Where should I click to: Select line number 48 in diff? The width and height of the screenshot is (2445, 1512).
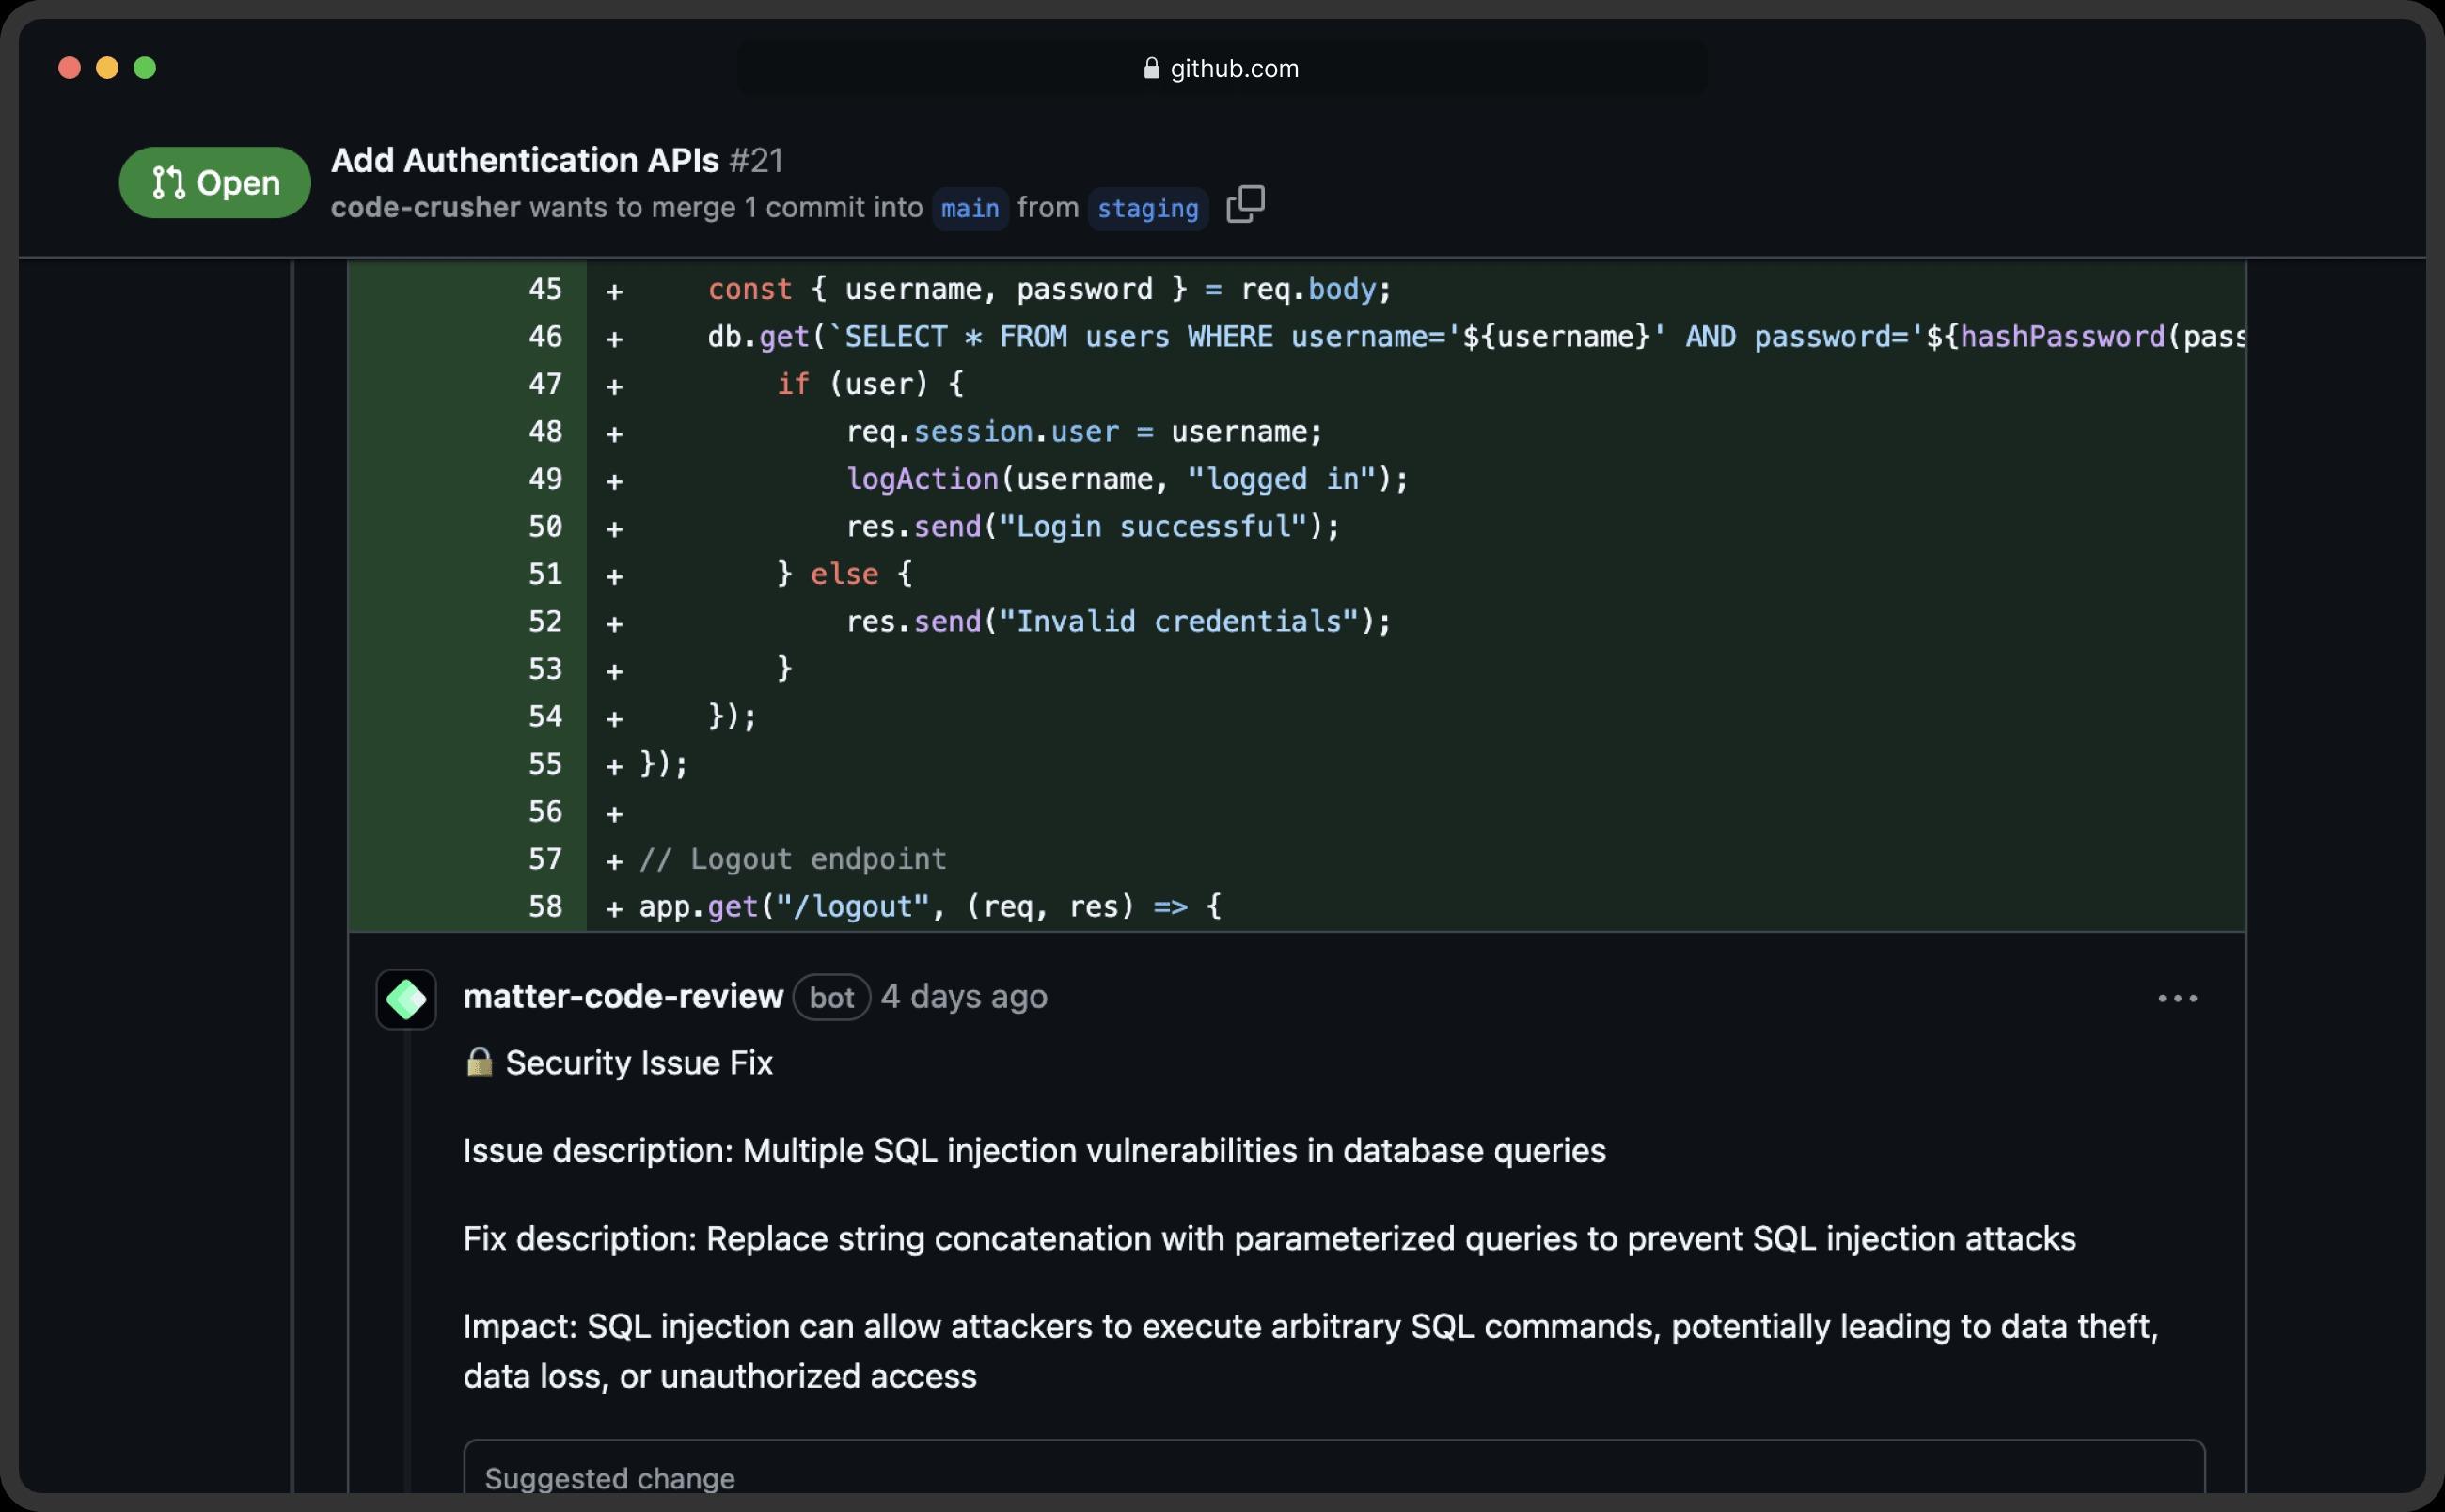[x=545, y=431]
